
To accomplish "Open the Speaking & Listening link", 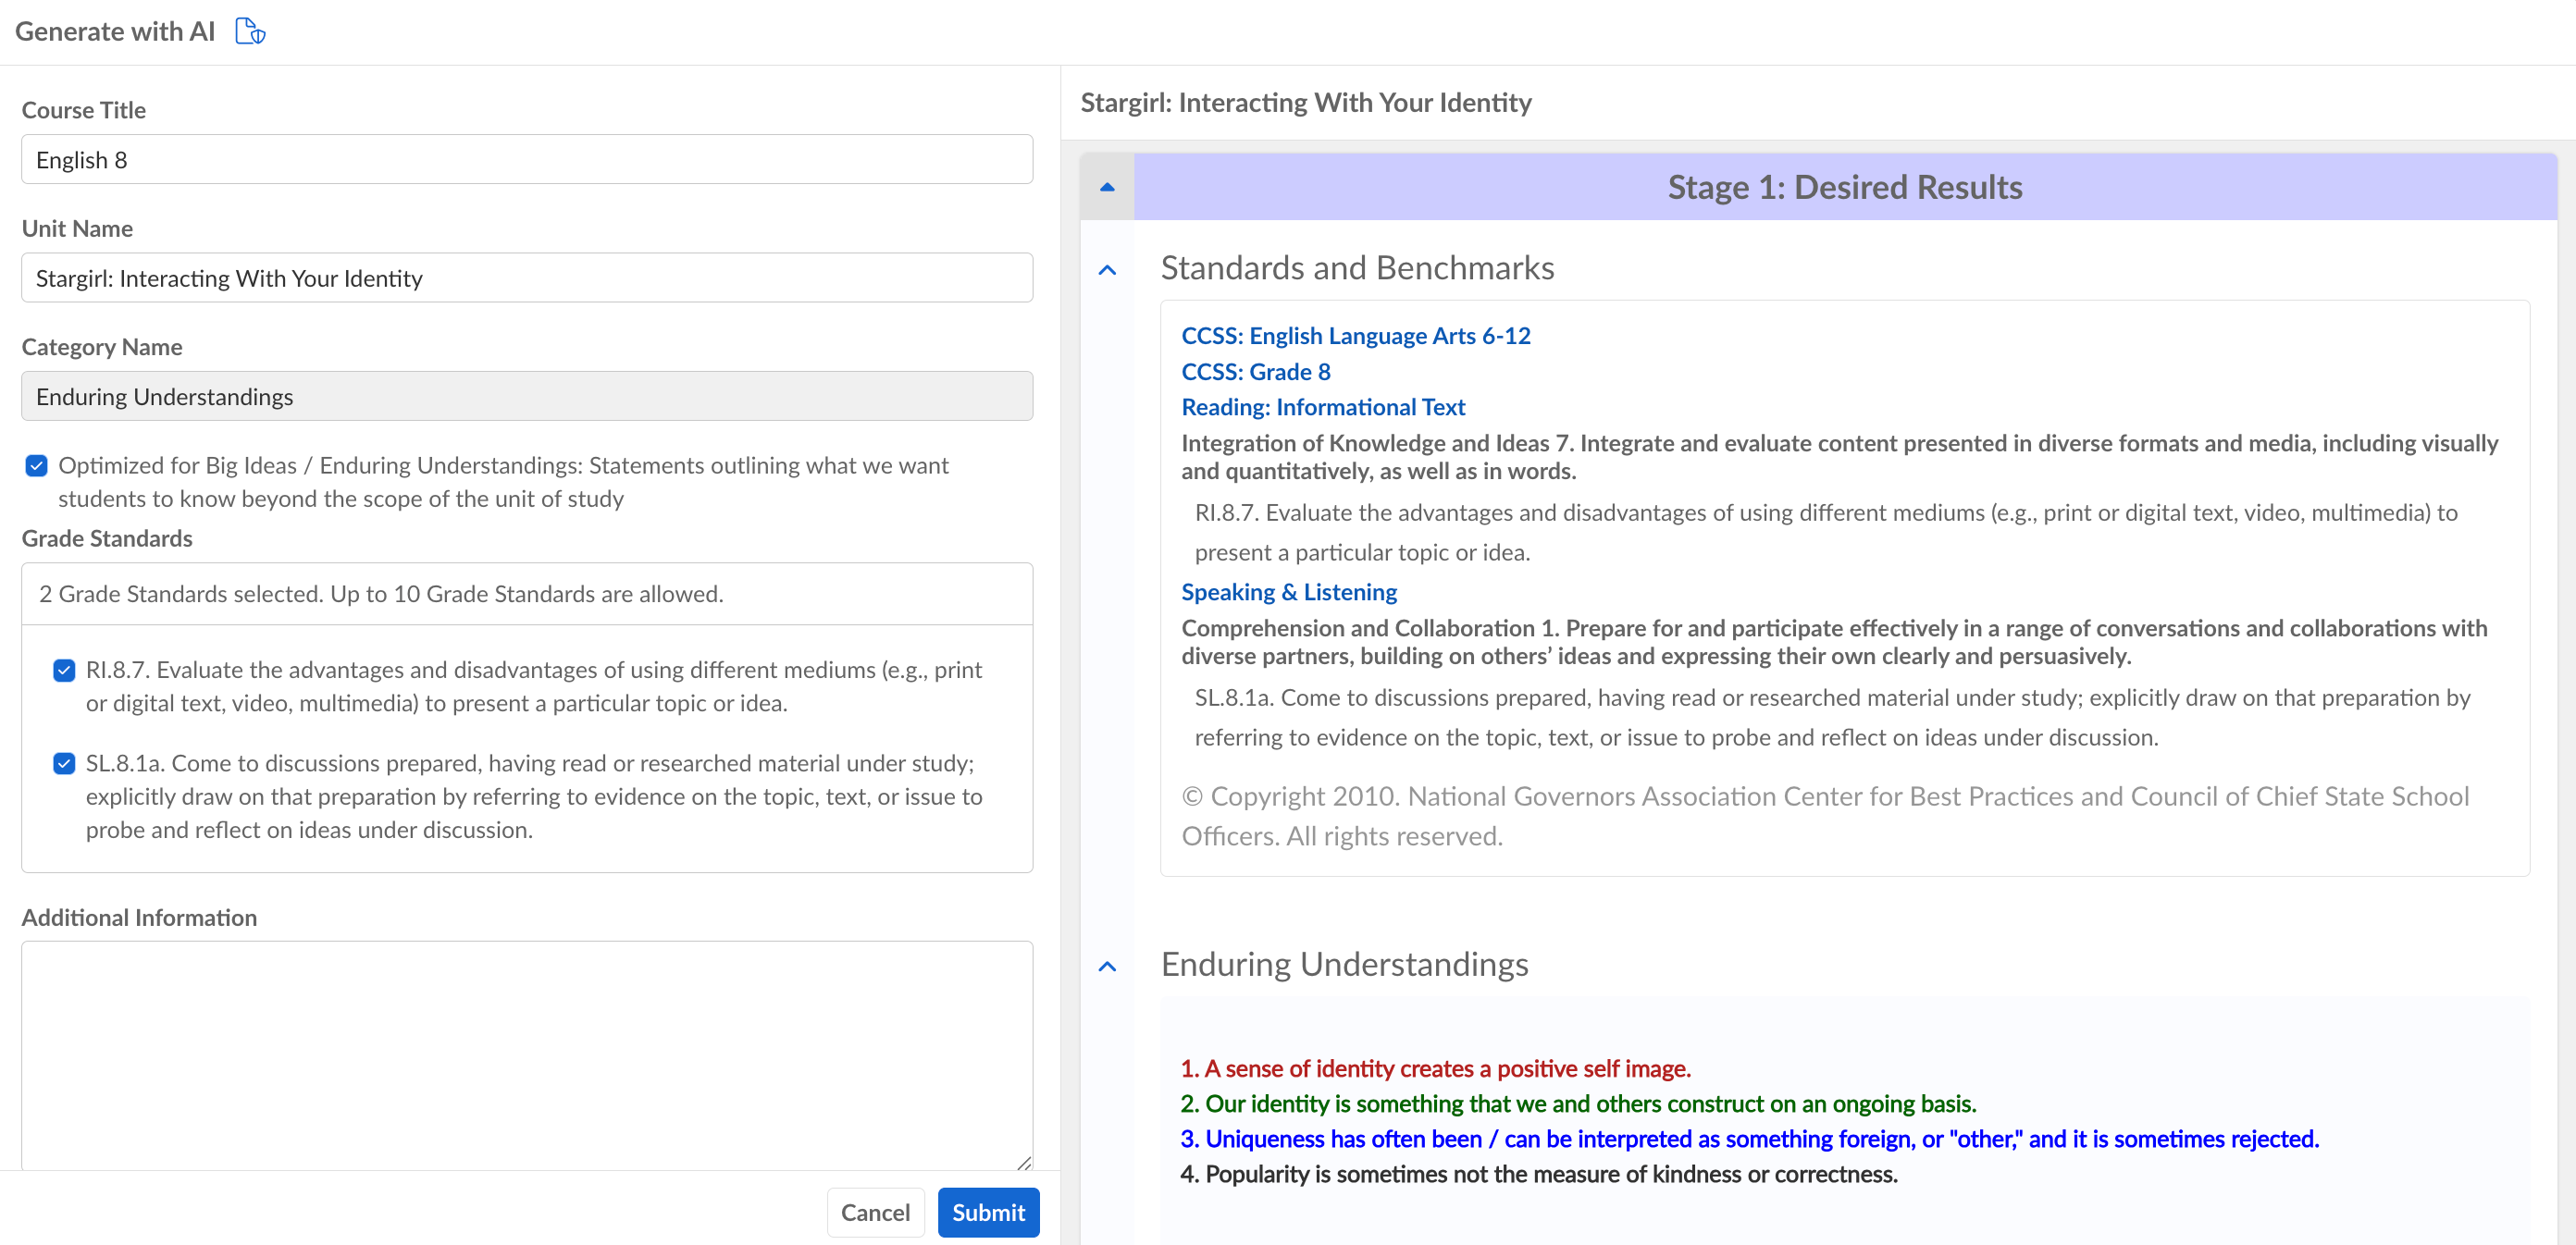I will pyautogui.click(x=1288, y=592).
